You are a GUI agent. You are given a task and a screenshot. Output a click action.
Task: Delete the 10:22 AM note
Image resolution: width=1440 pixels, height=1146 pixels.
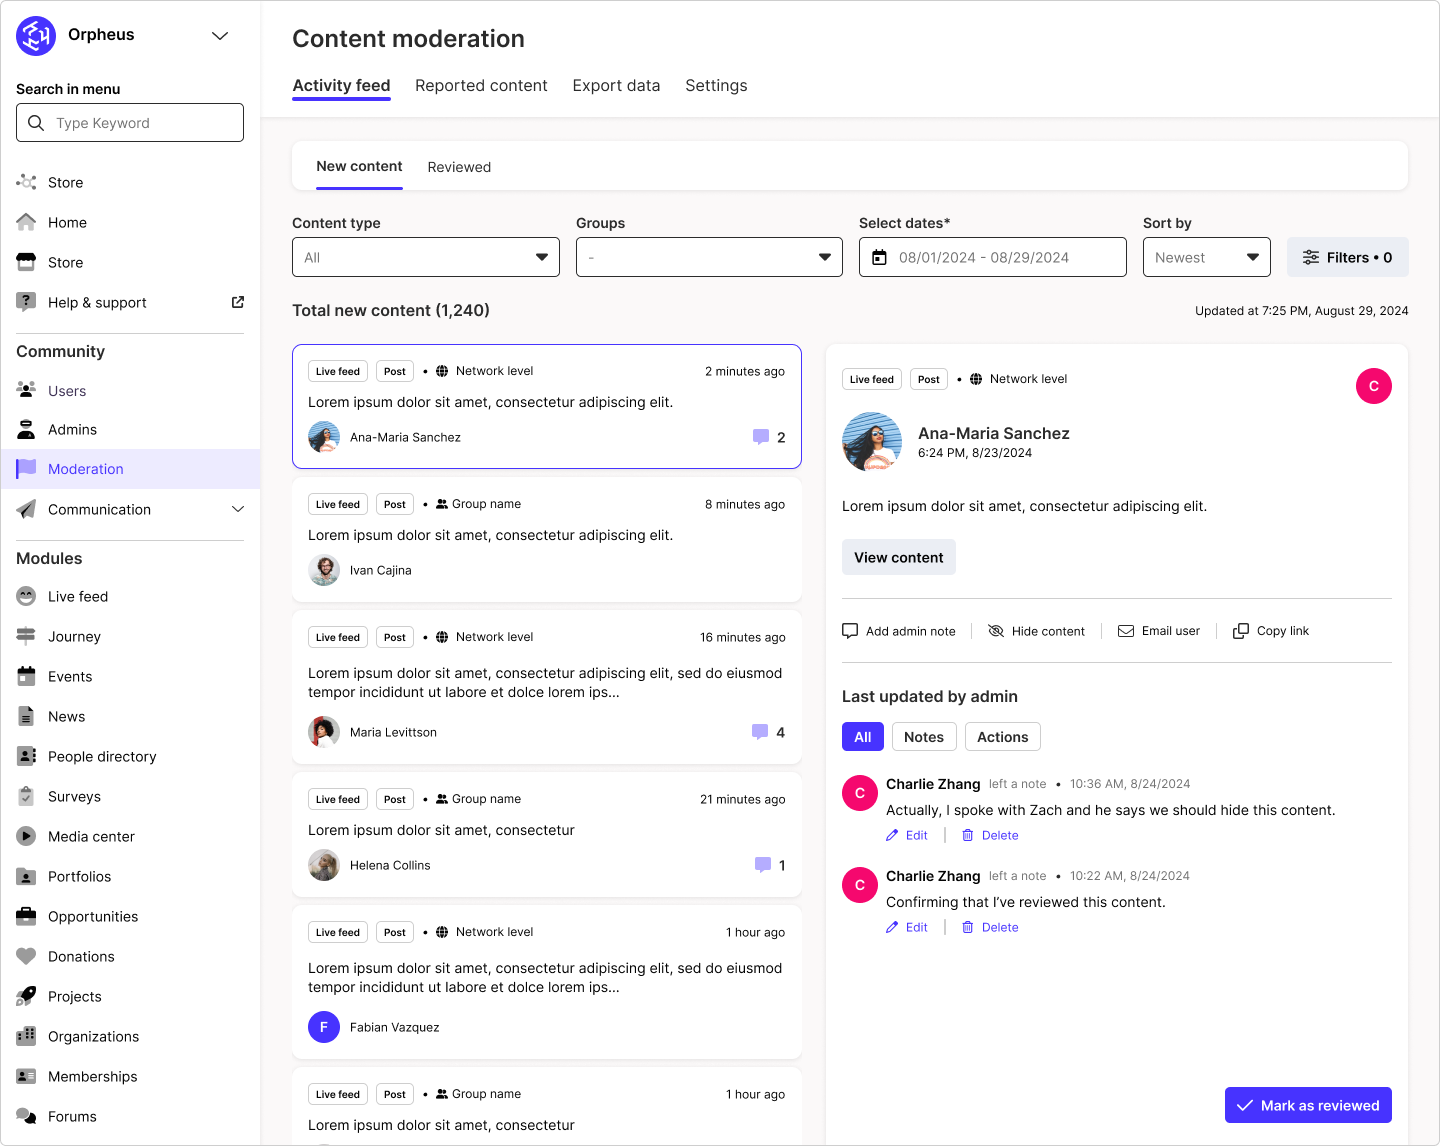990,927
